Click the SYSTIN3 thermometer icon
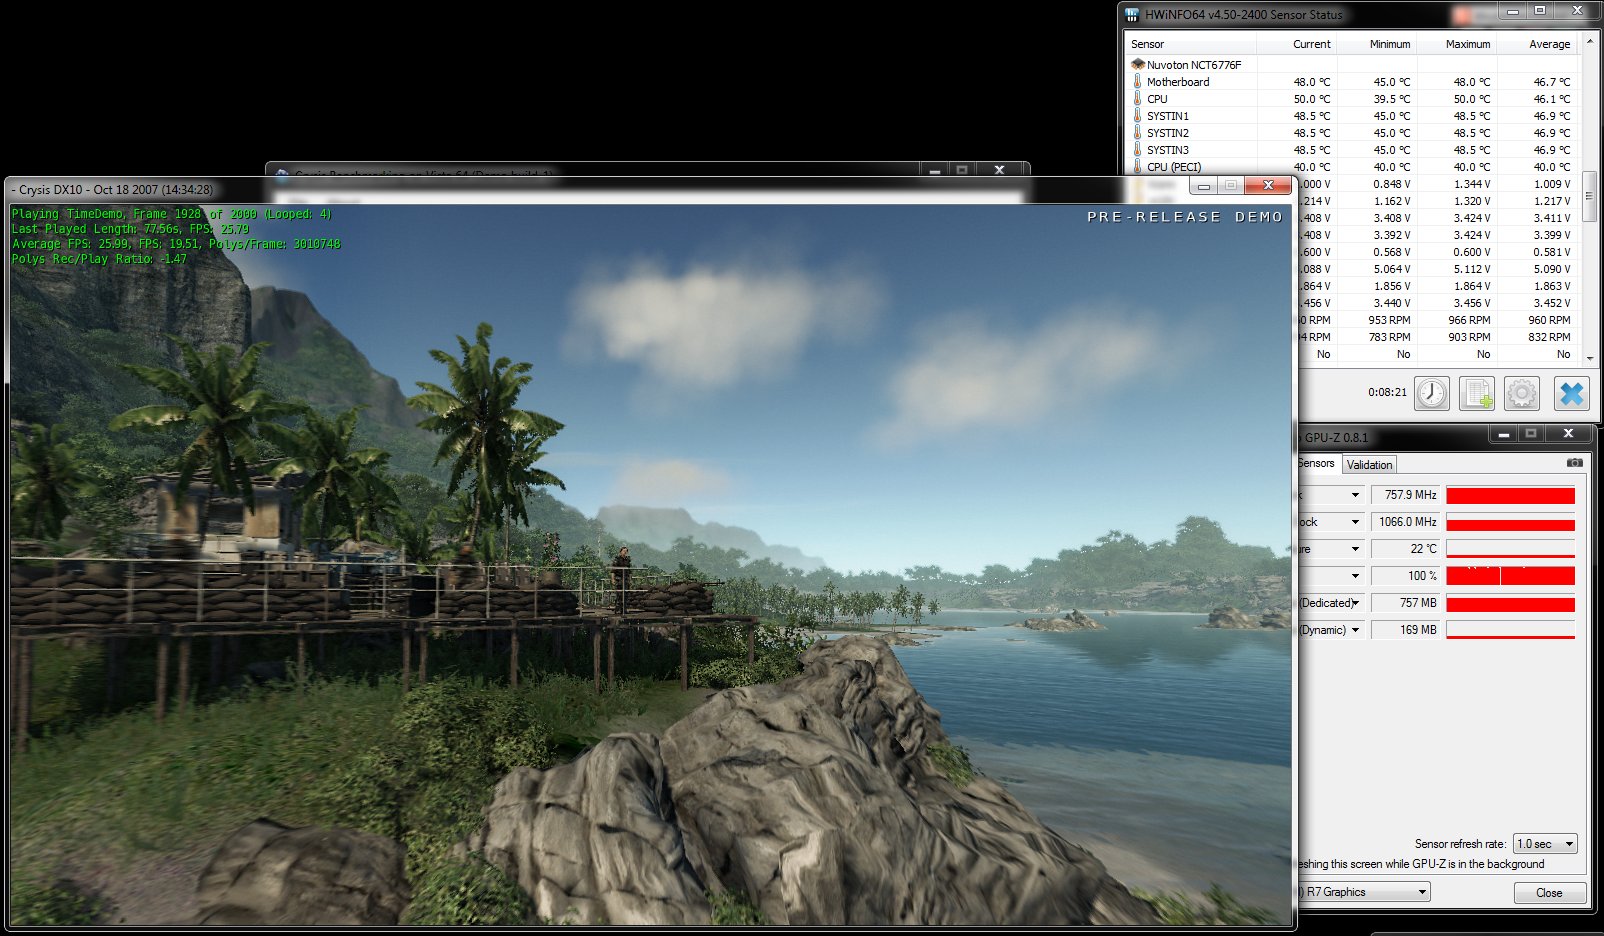Viewport: 1604px width, 936px height. 1137,149
